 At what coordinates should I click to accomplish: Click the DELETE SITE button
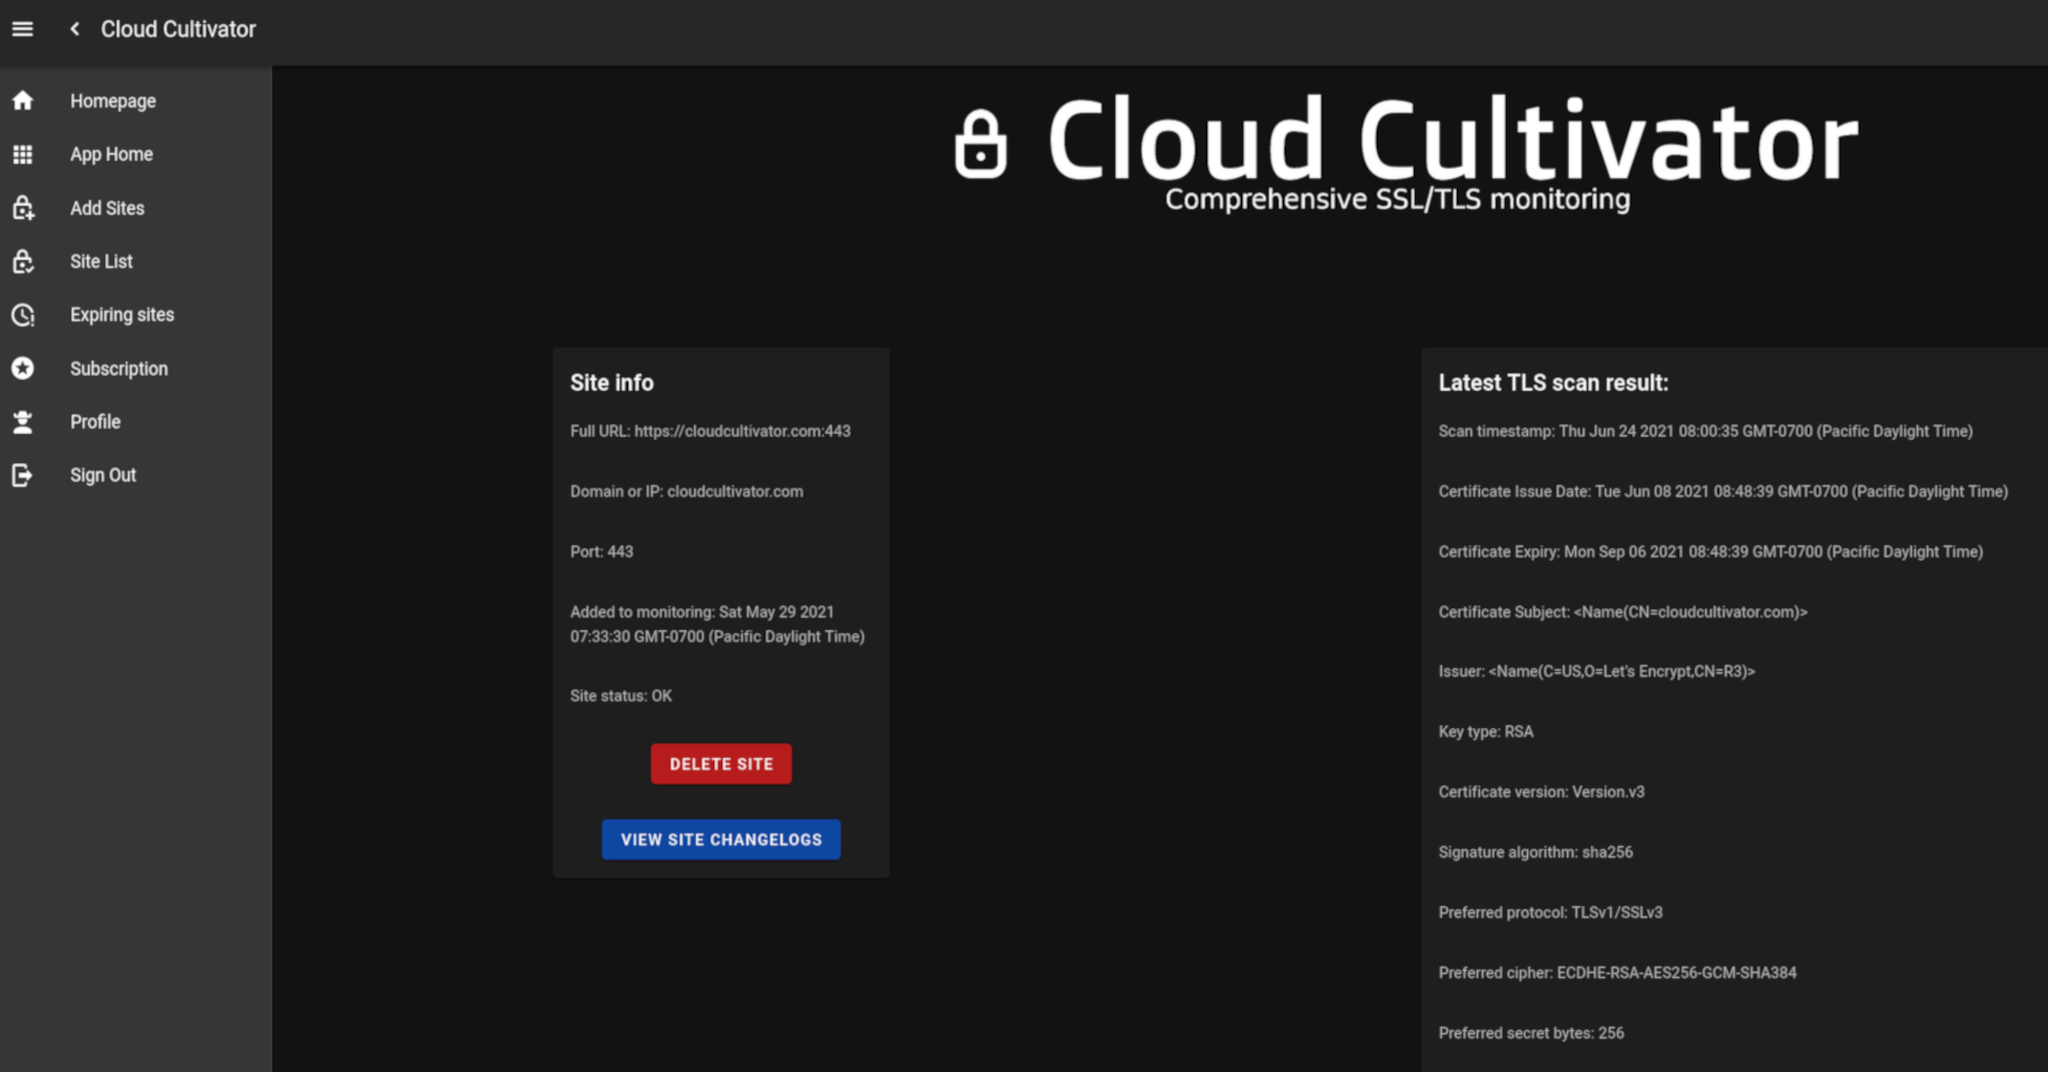pyautogui.click(x=720, y=763)
